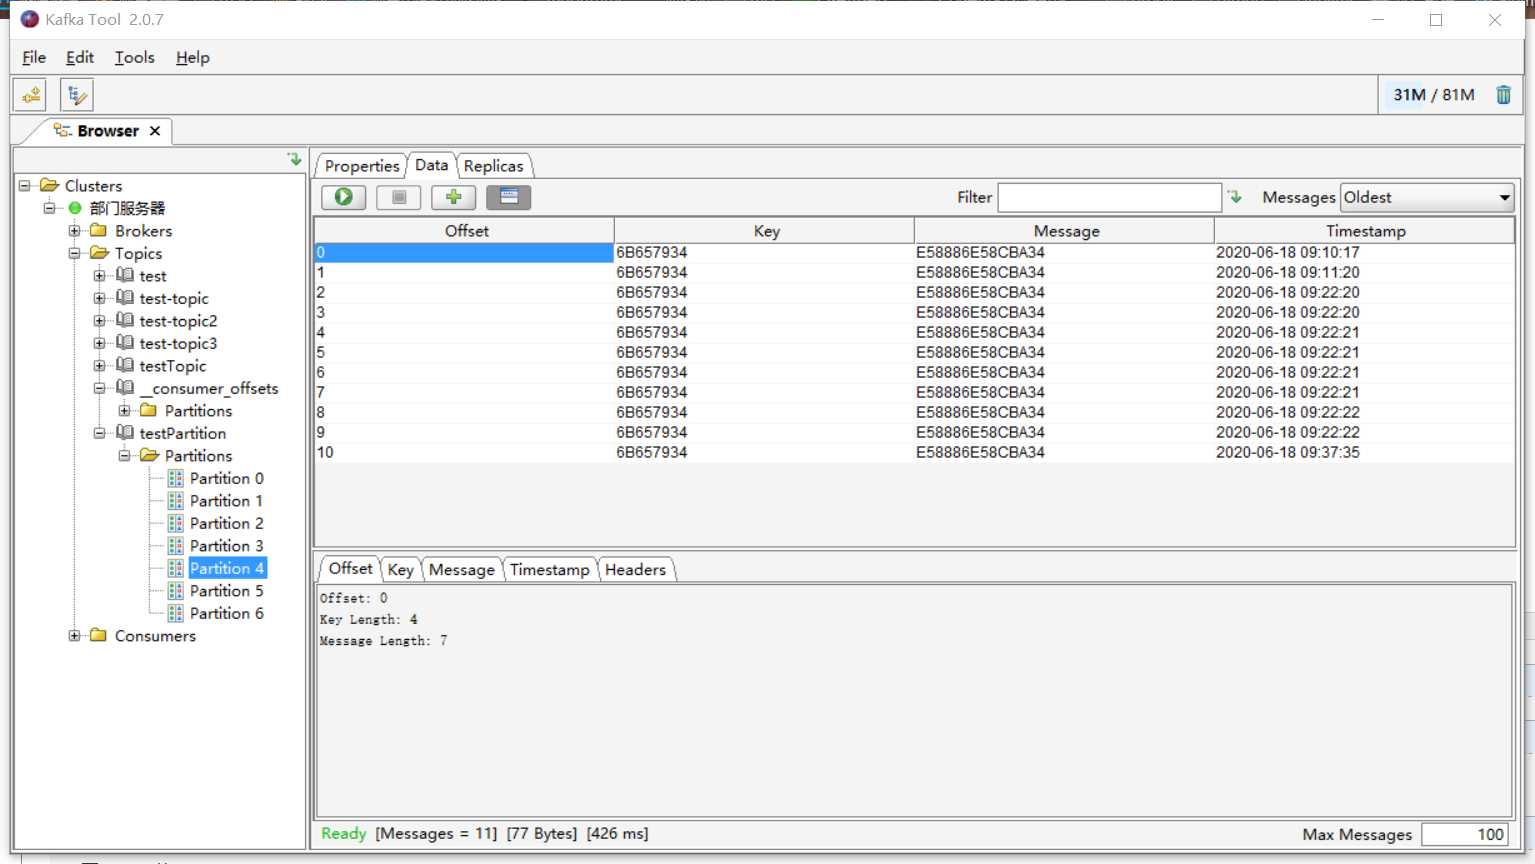
Task: Click the Message column header
Action: 1065,231
